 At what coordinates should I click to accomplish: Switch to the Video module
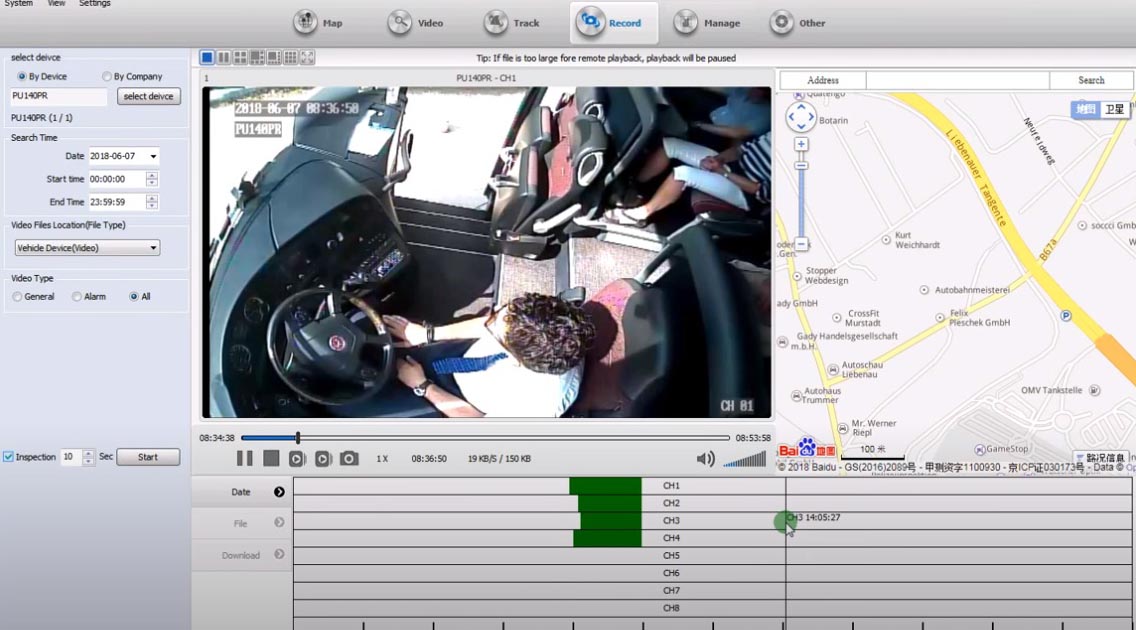tap(415, 22)
